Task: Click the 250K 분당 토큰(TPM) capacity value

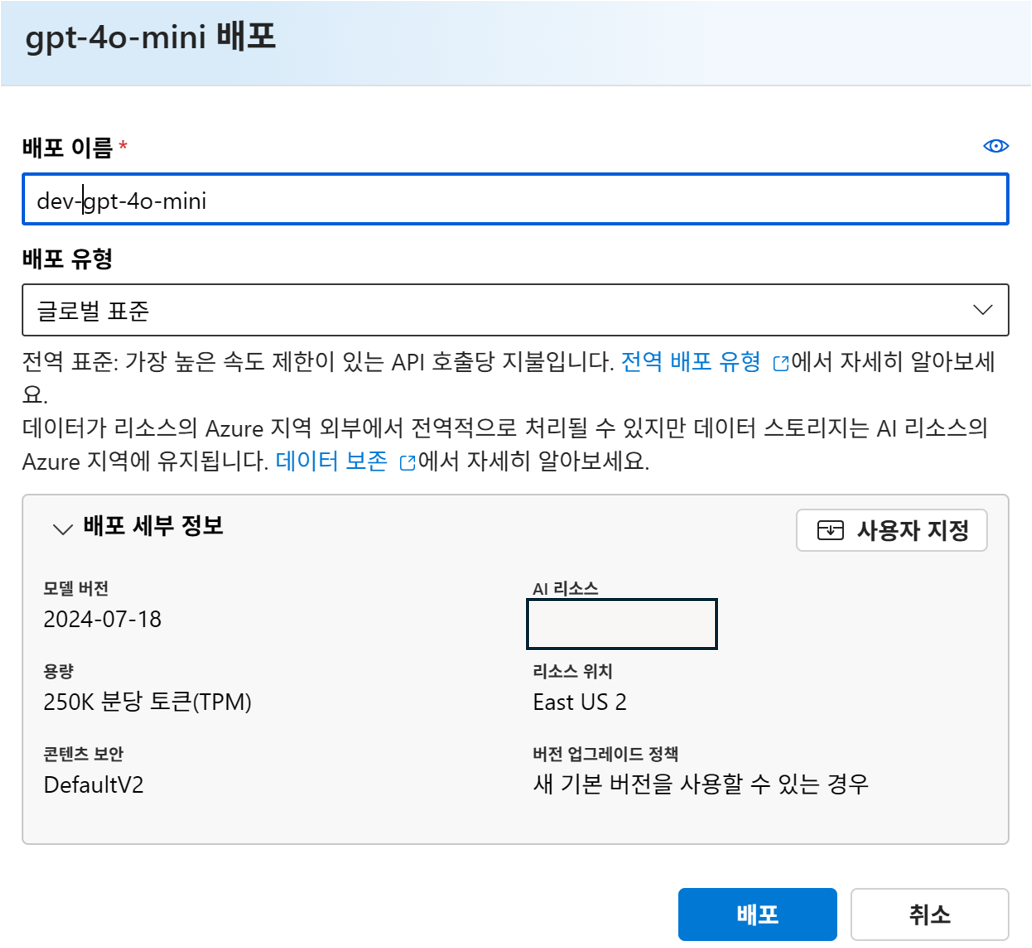Action: 147,702
